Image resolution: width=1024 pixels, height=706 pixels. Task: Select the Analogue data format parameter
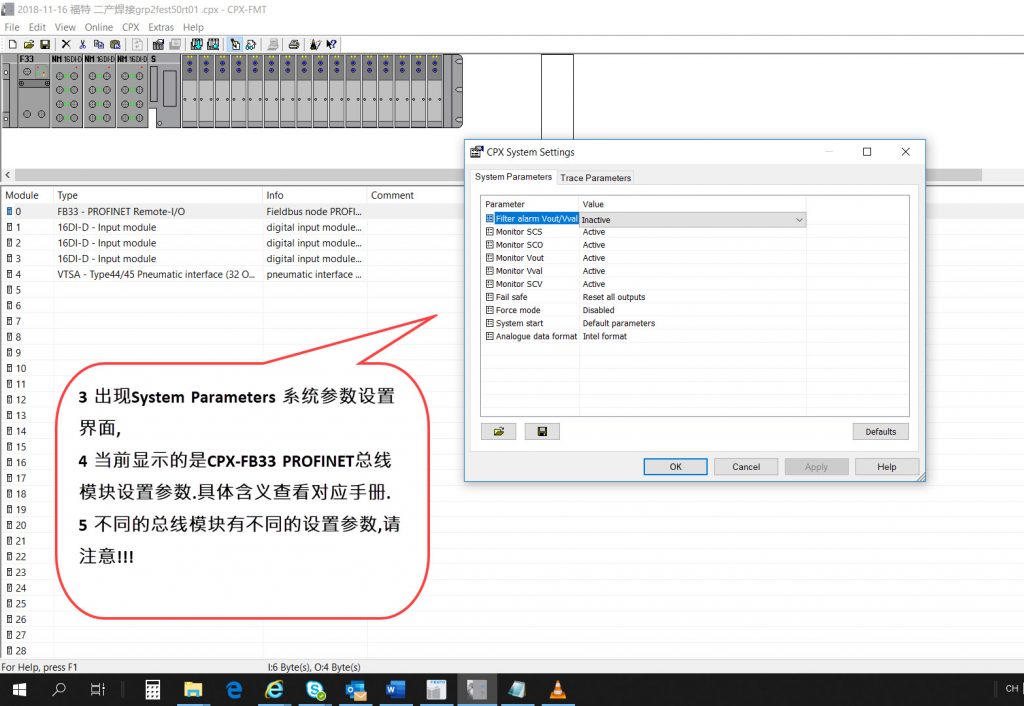click(645, 336)
